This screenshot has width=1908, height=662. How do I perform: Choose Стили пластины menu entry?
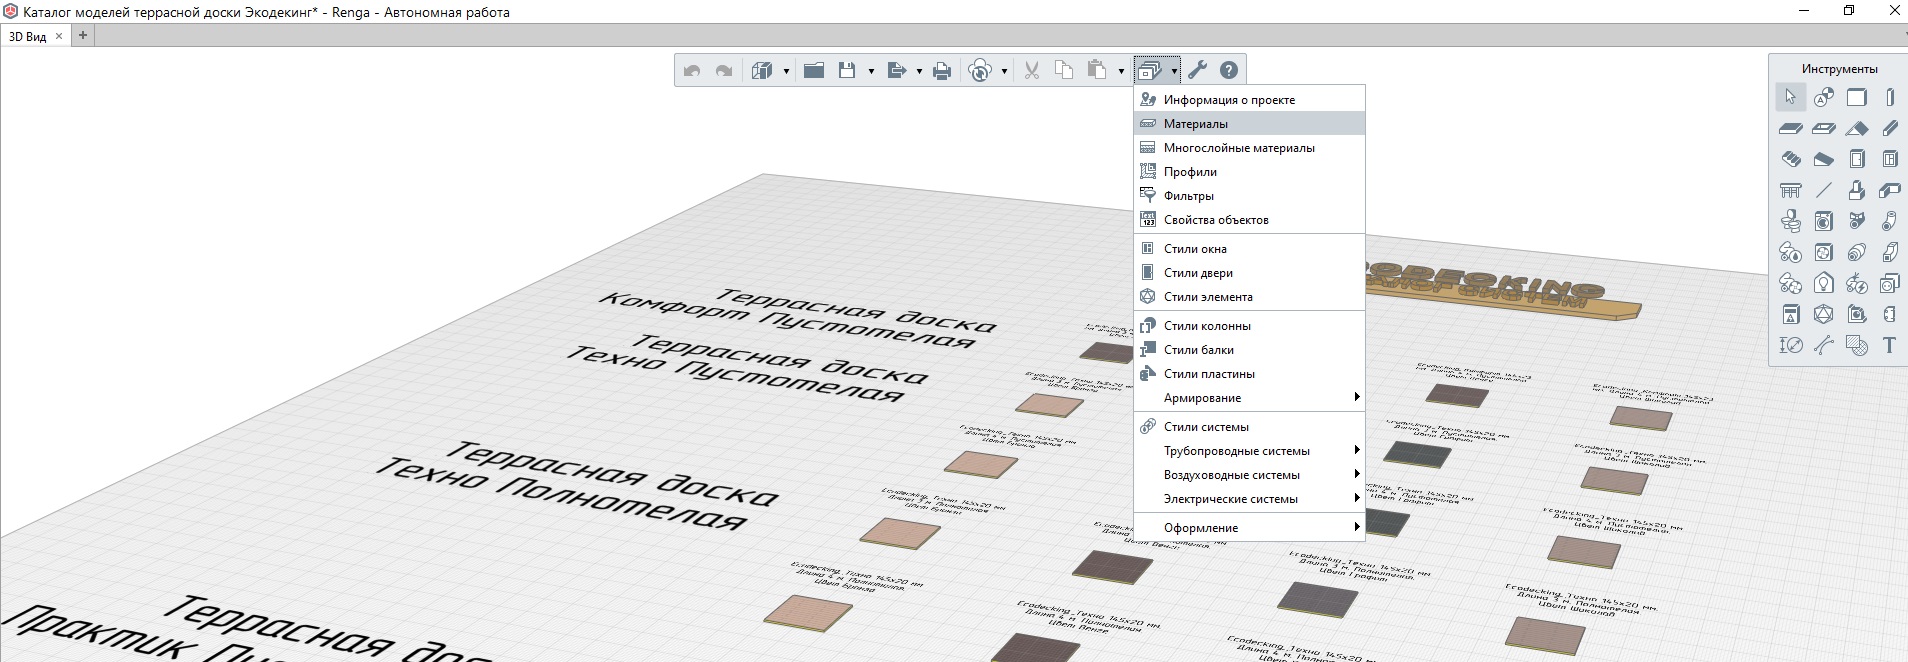click(x=1249, y=373)
